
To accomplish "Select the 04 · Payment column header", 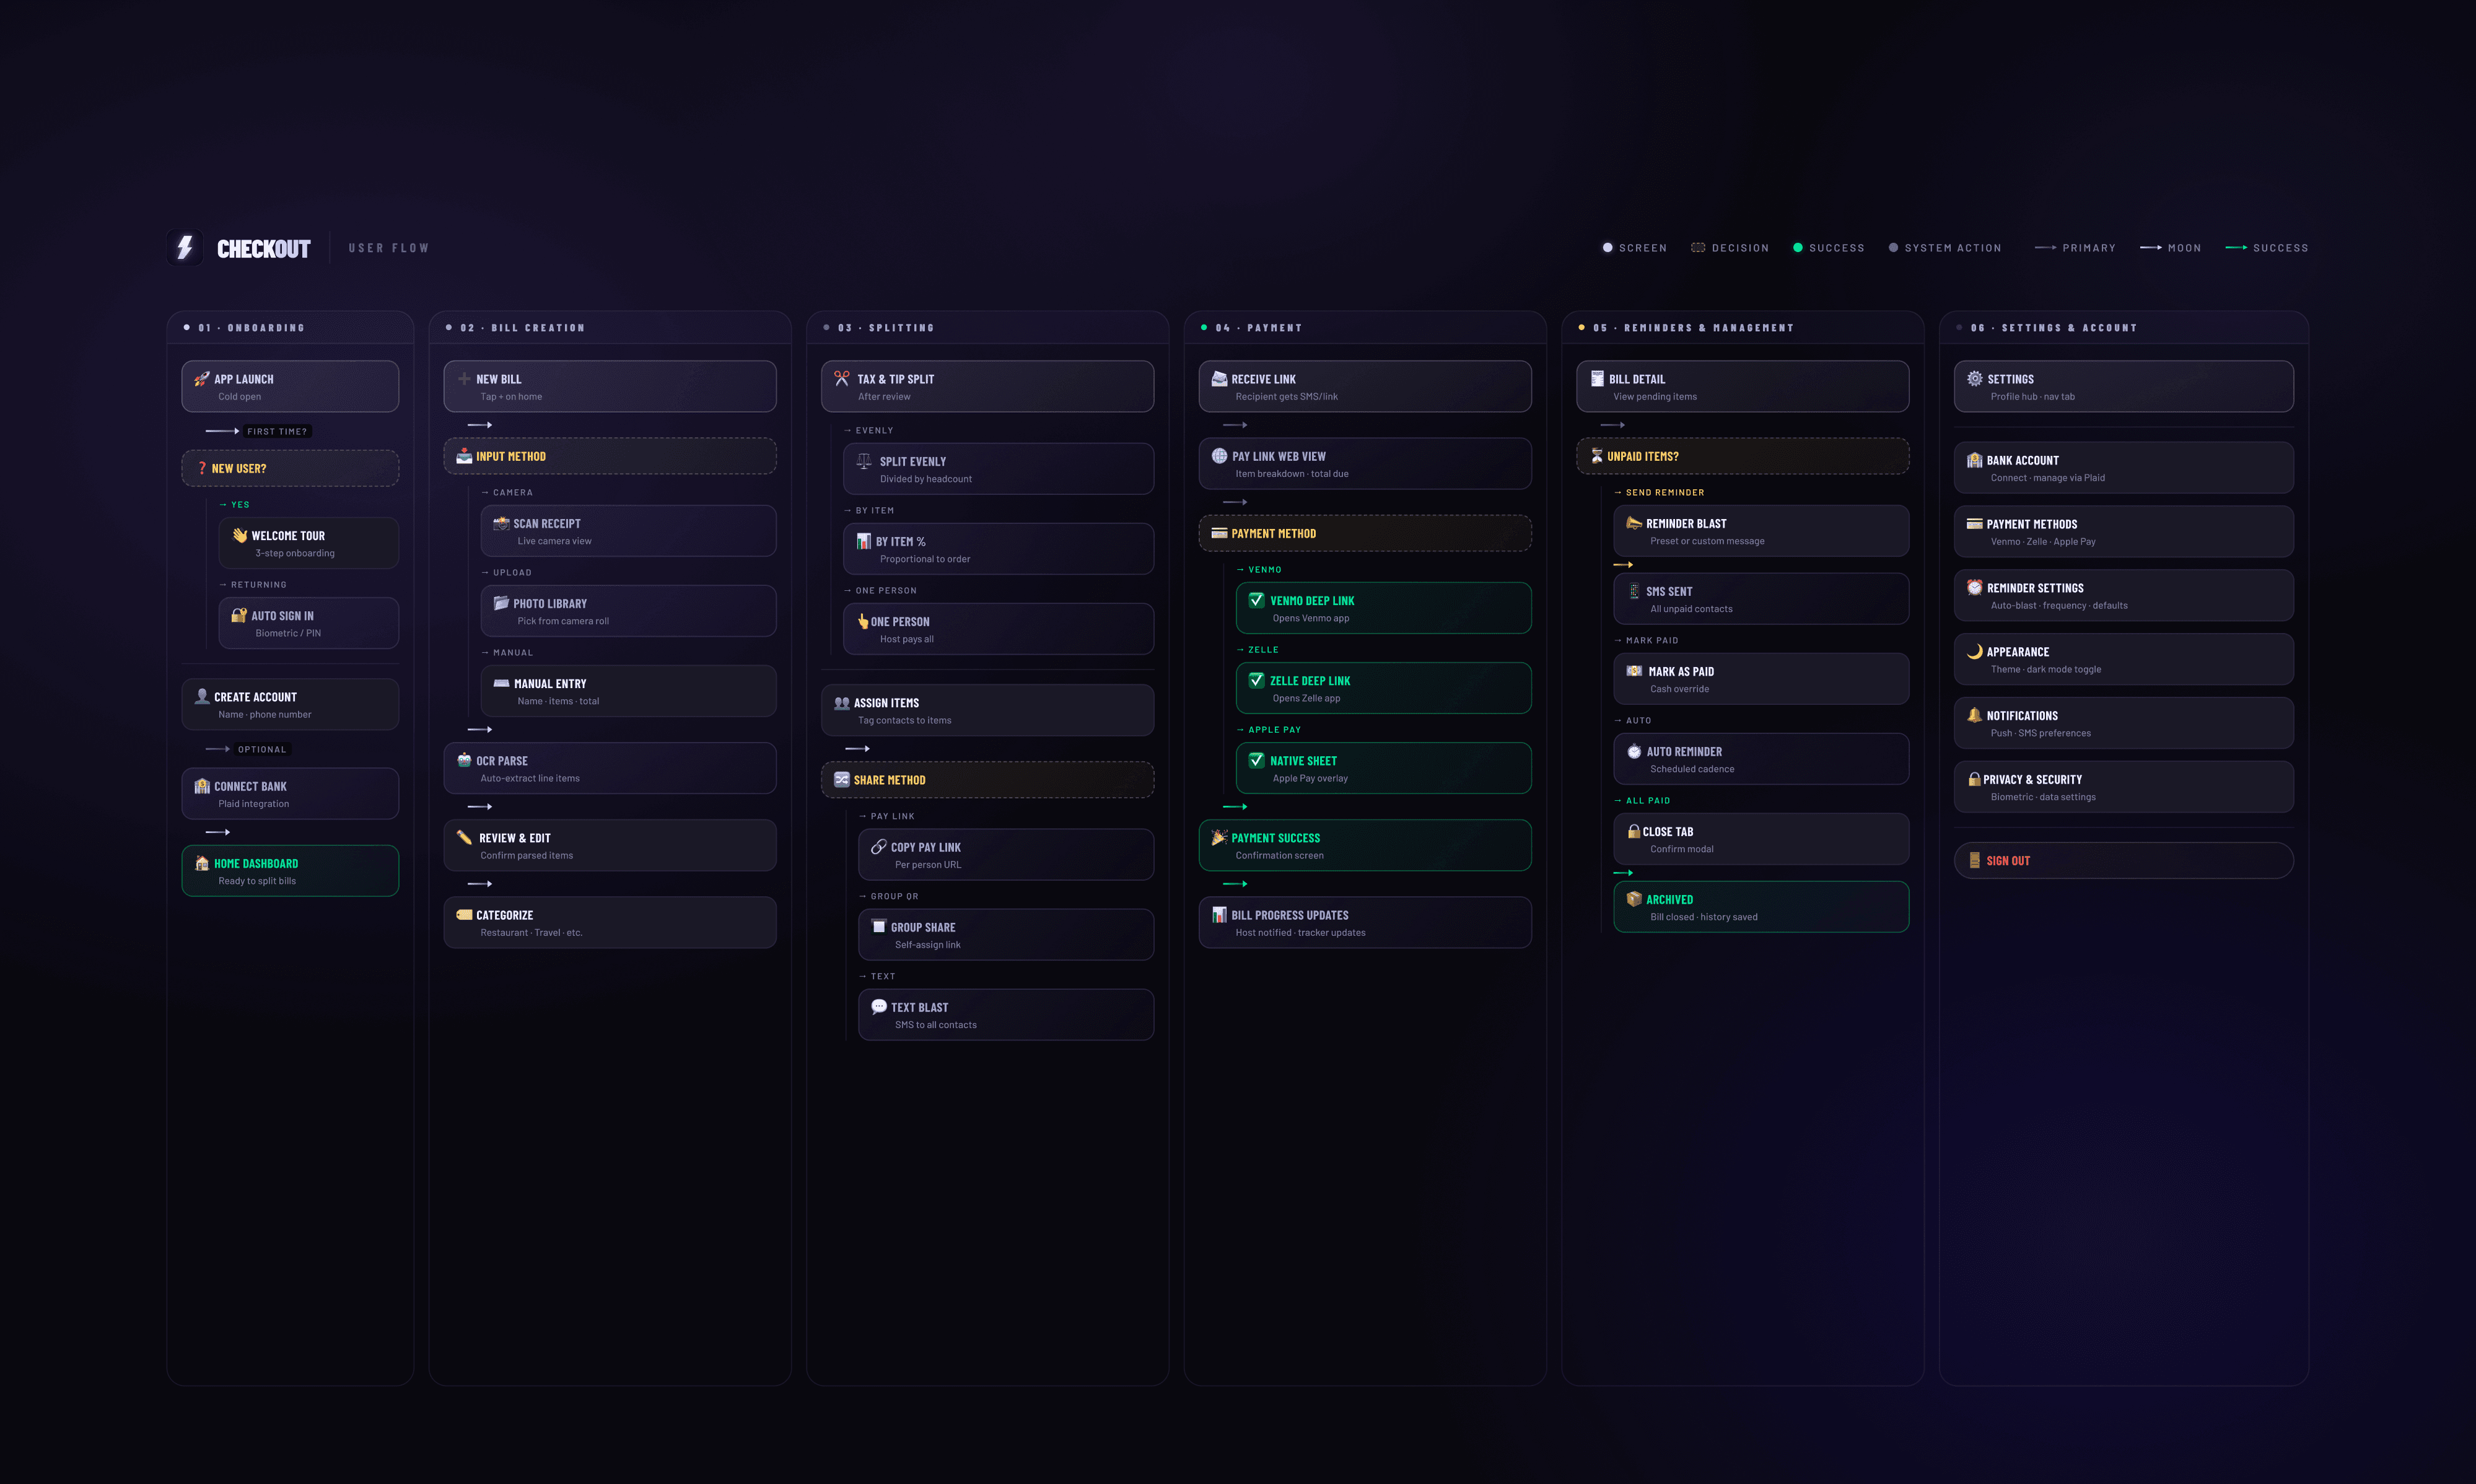I will click(x=1258, y=328).
